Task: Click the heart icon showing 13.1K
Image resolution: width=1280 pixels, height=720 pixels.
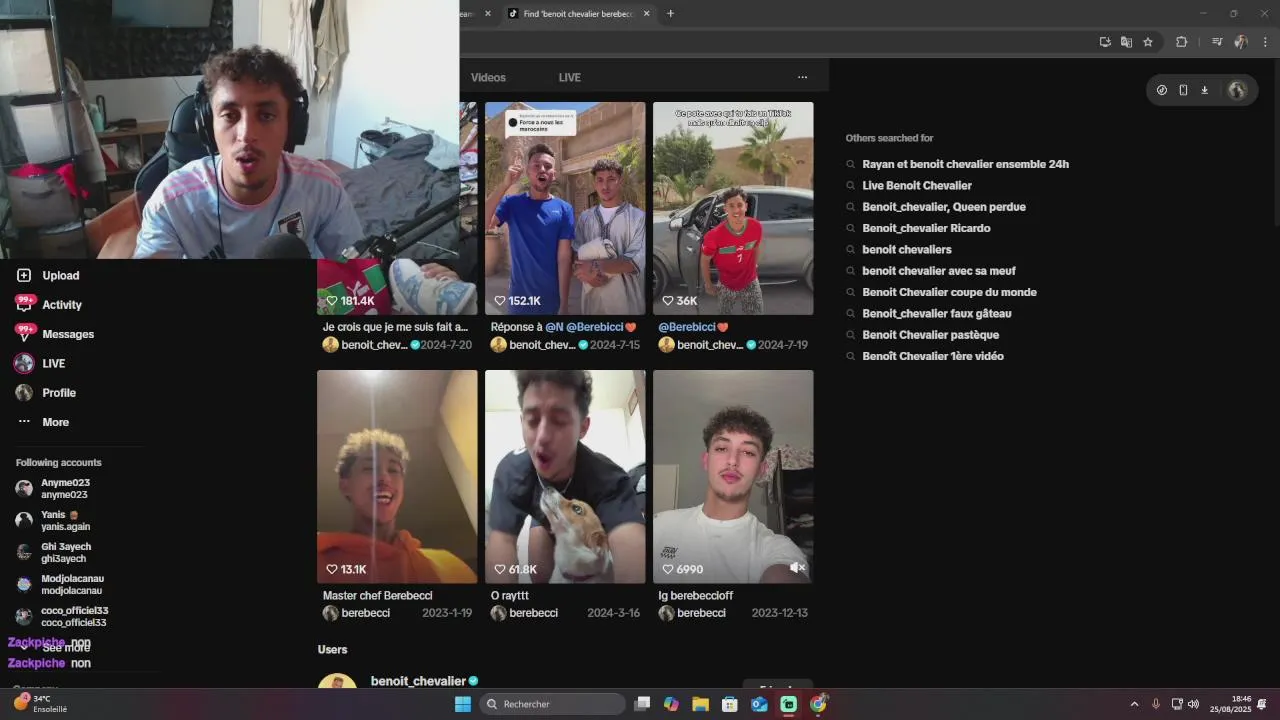Action: 332,569
